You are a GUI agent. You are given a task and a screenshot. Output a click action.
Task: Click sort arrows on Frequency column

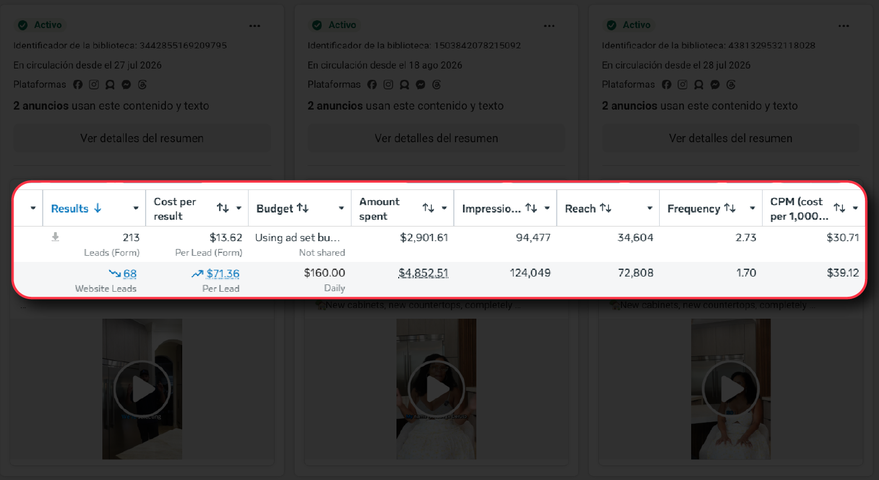pyautogui.click(x=730, y=208)
